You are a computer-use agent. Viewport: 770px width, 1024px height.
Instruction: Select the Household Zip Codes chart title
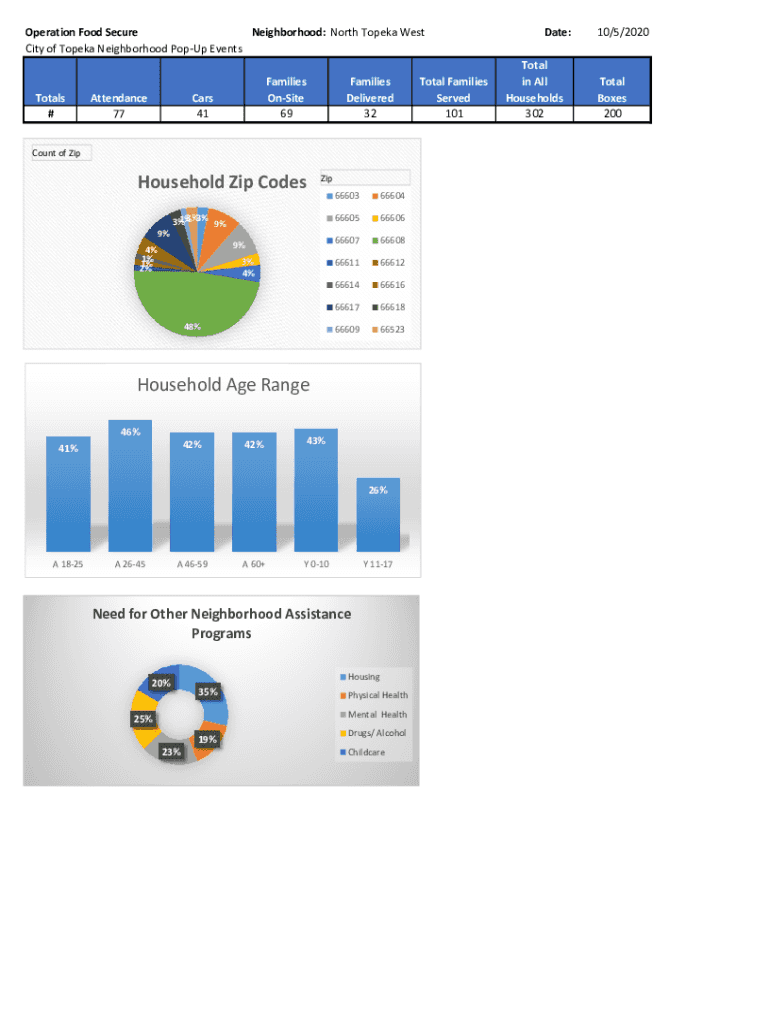(222, 182)
